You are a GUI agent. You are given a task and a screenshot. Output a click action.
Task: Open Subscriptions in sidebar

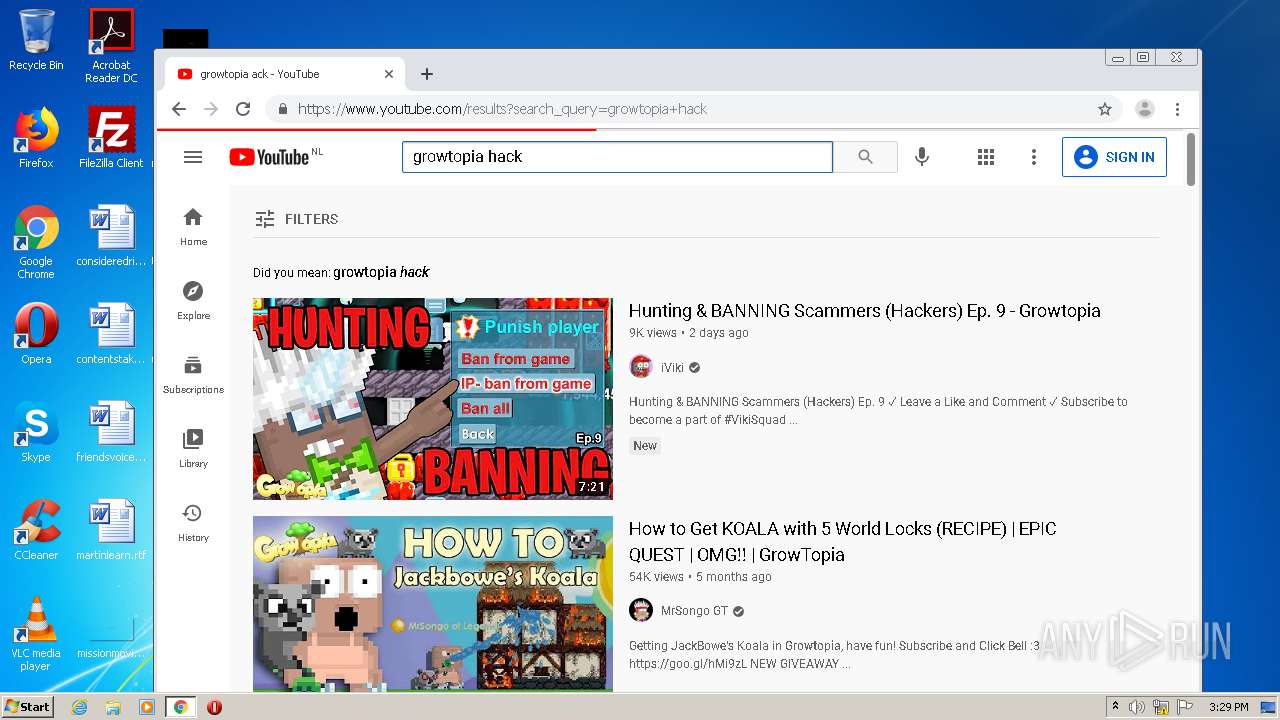click(x=193, y=375)
